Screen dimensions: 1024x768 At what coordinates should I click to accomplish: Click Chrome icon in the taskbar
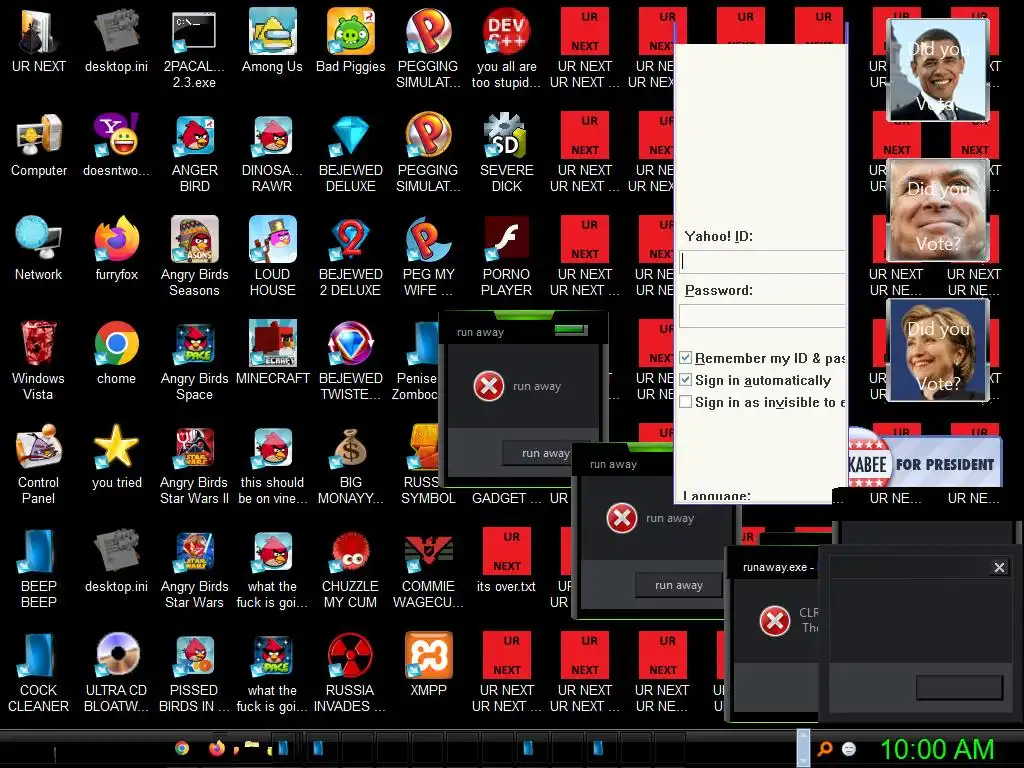[182, 748]
